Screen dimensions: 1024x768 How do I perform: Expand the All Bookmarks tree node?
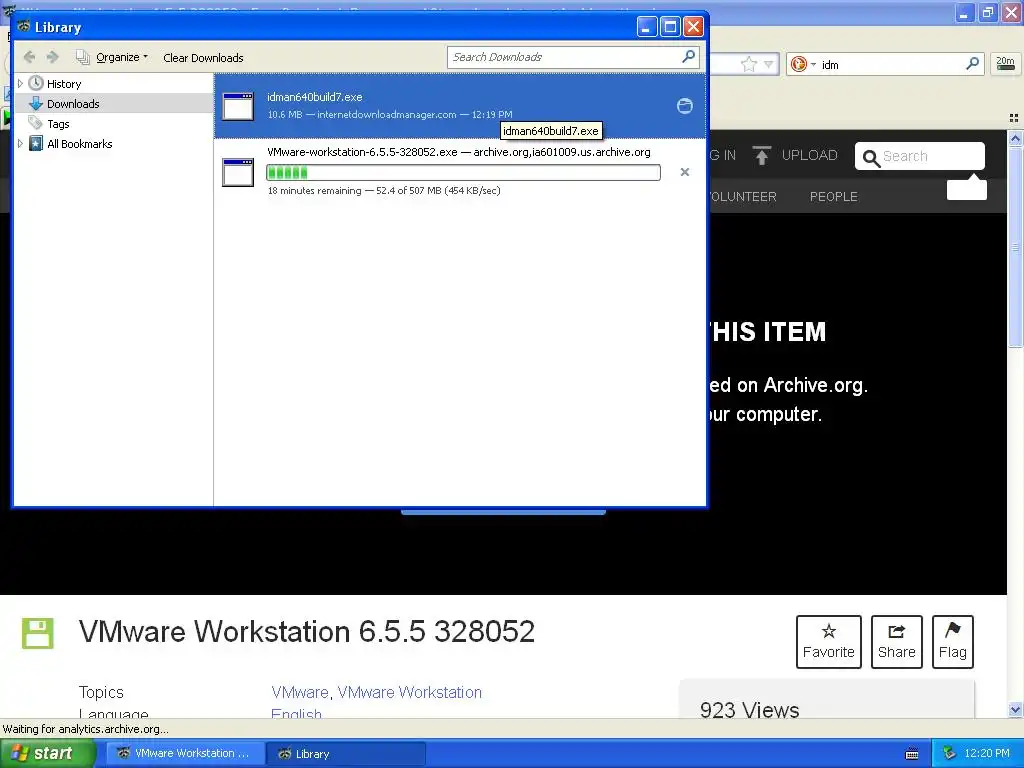point(20,144)
